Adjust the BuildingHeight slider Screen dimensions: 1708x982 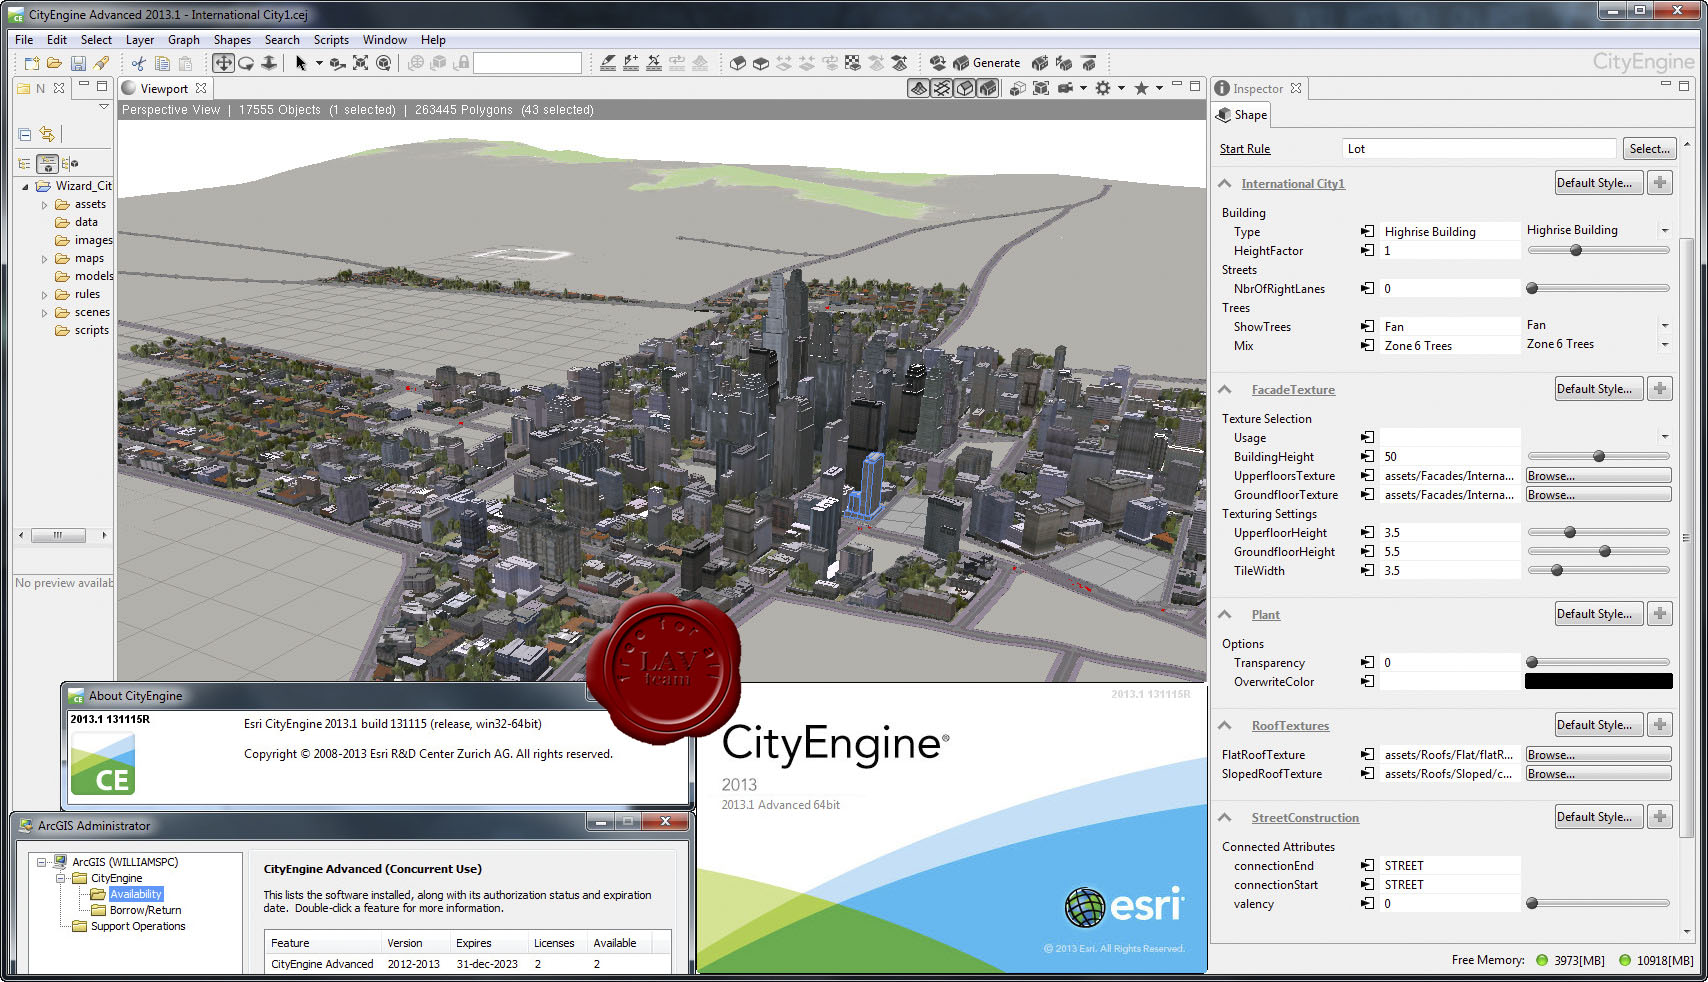click(1599, 457)
